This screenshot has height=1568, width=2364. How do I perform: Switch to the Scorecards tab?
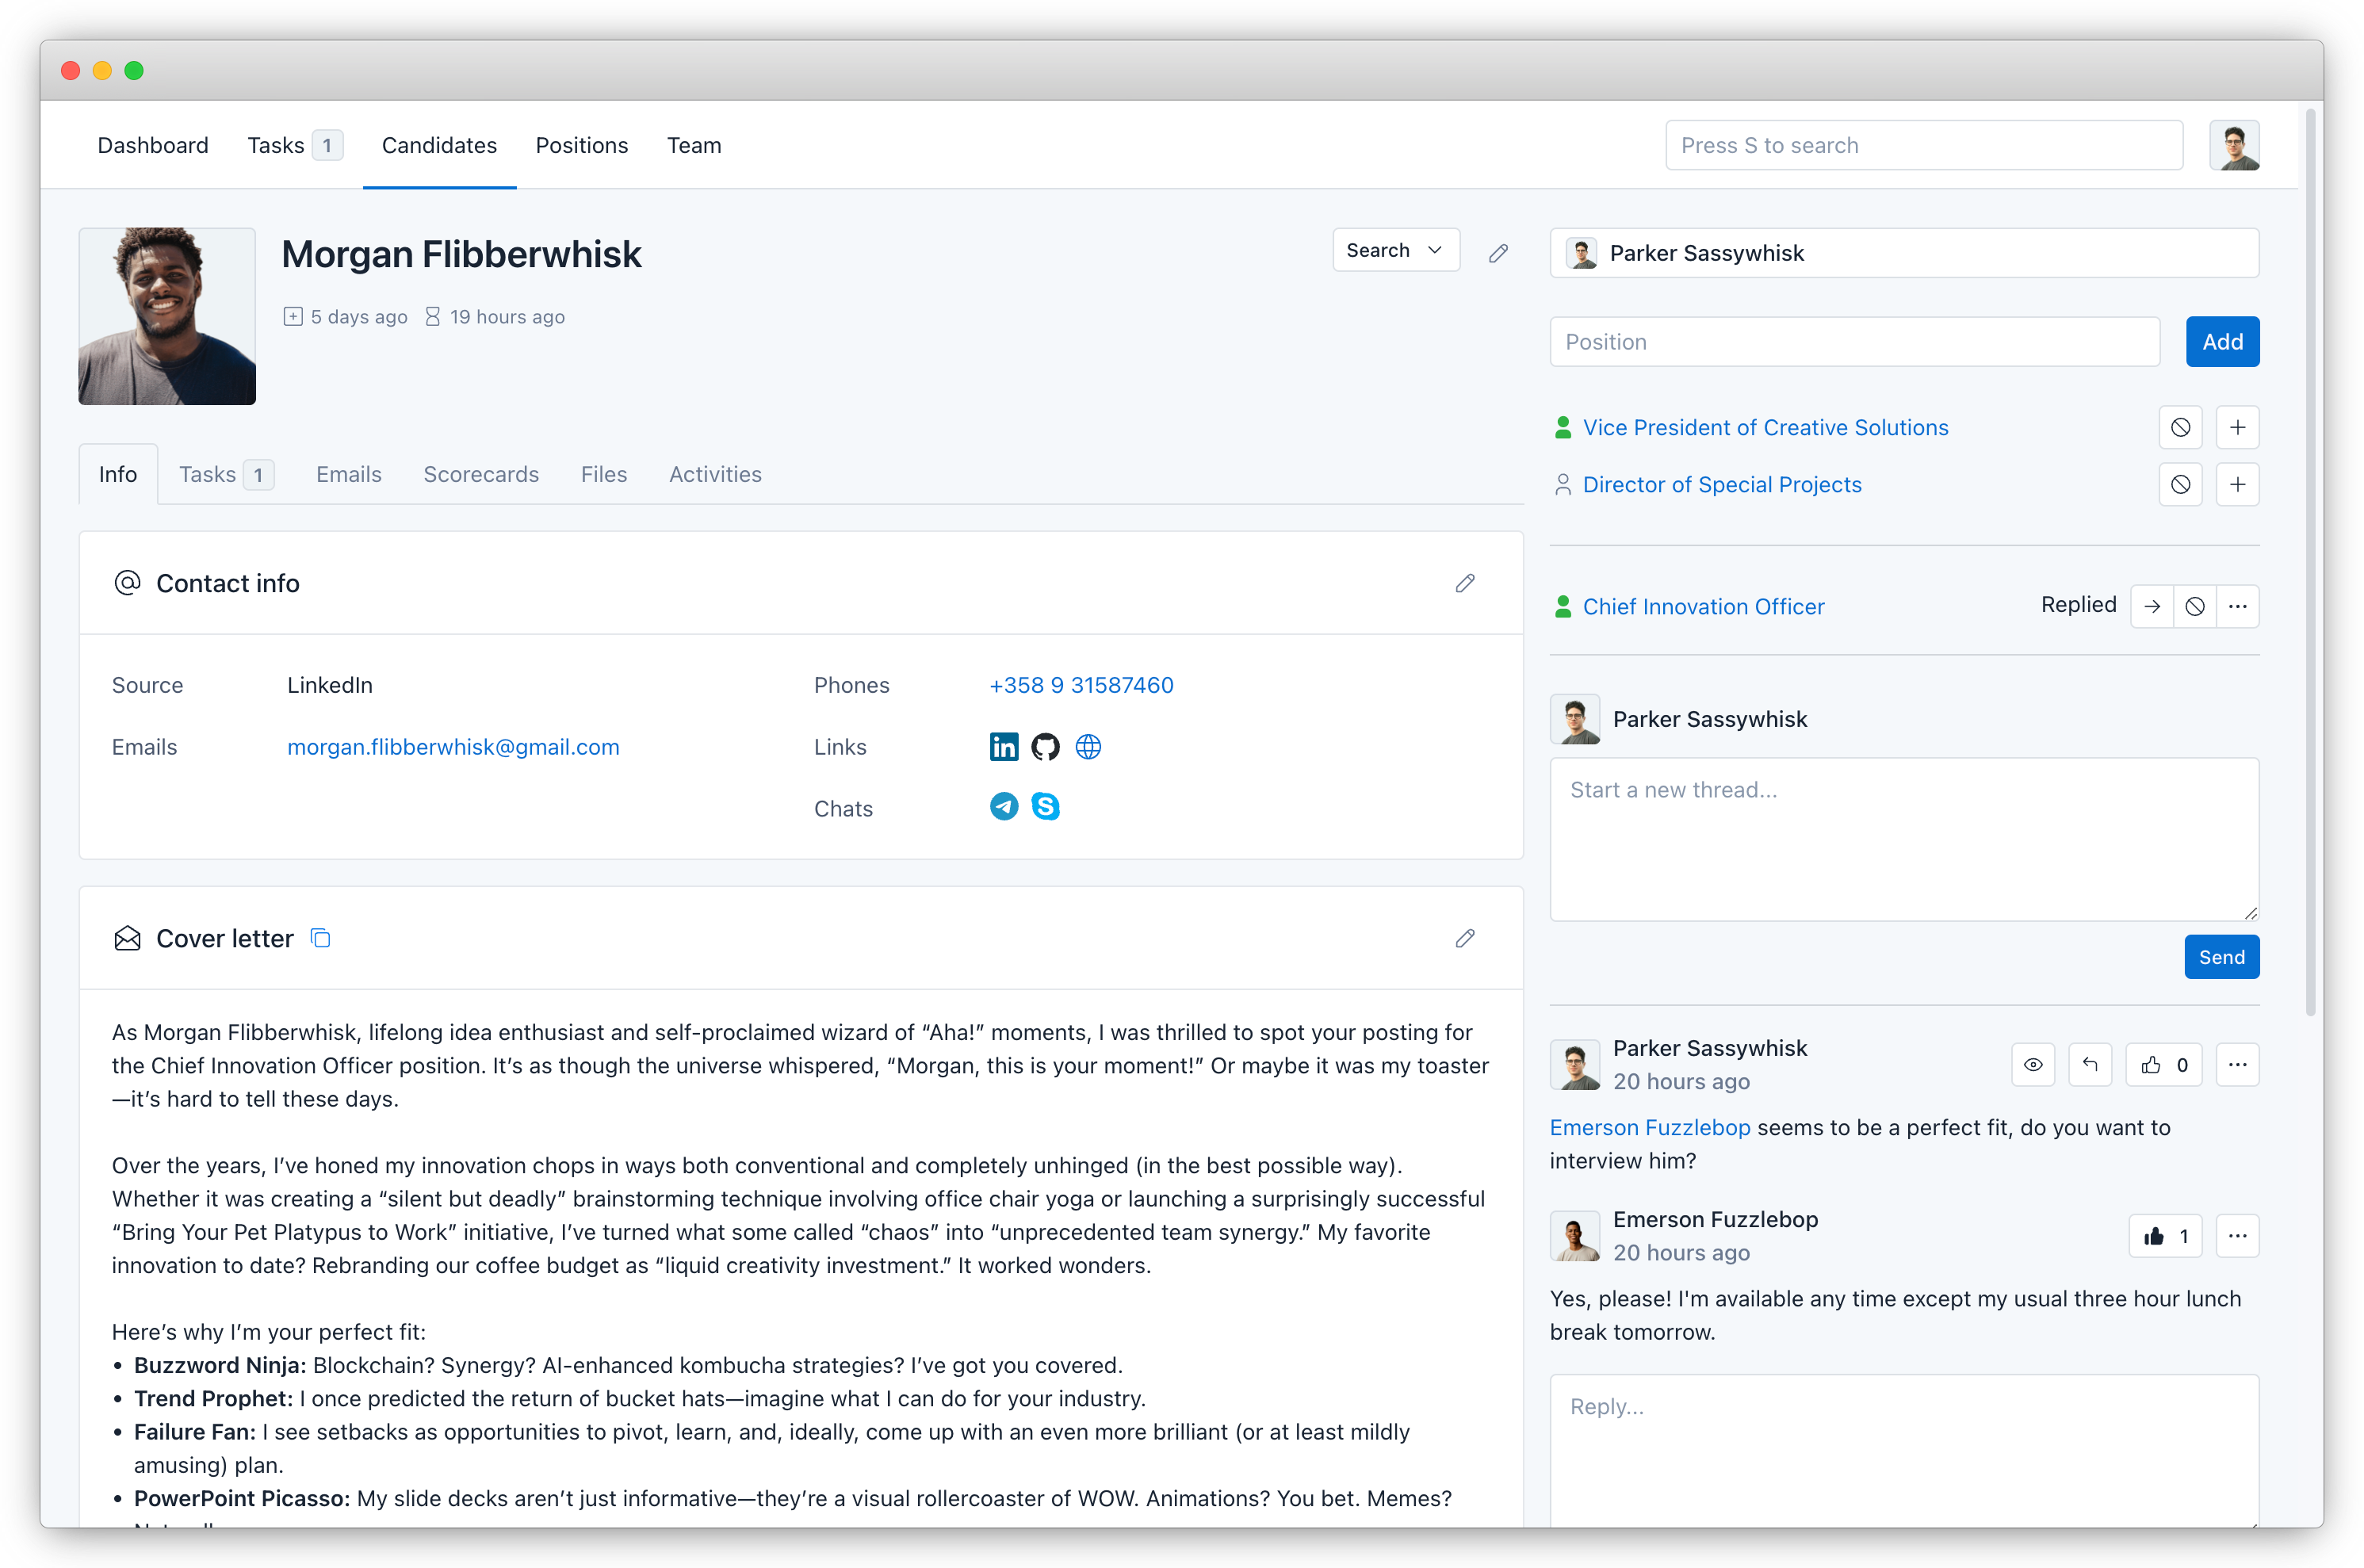coord(481,474)
